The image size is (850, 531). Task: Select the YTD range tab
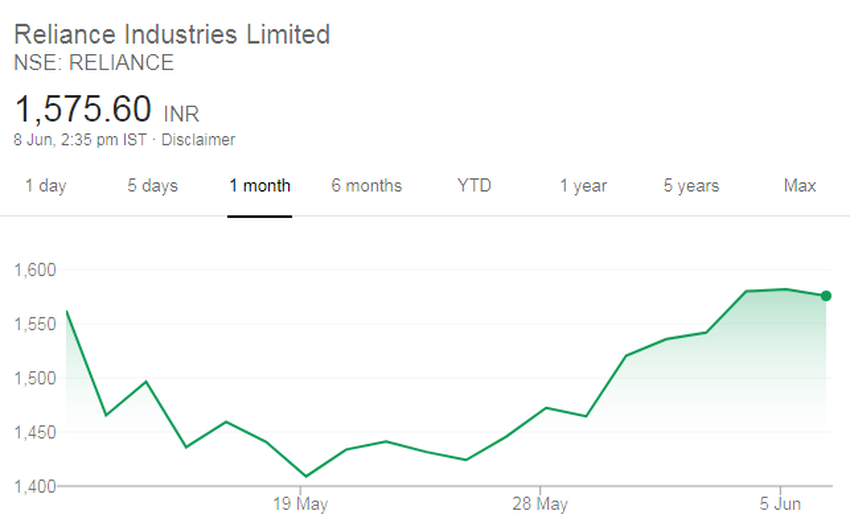pyautogui.click(x=474, y=186)
